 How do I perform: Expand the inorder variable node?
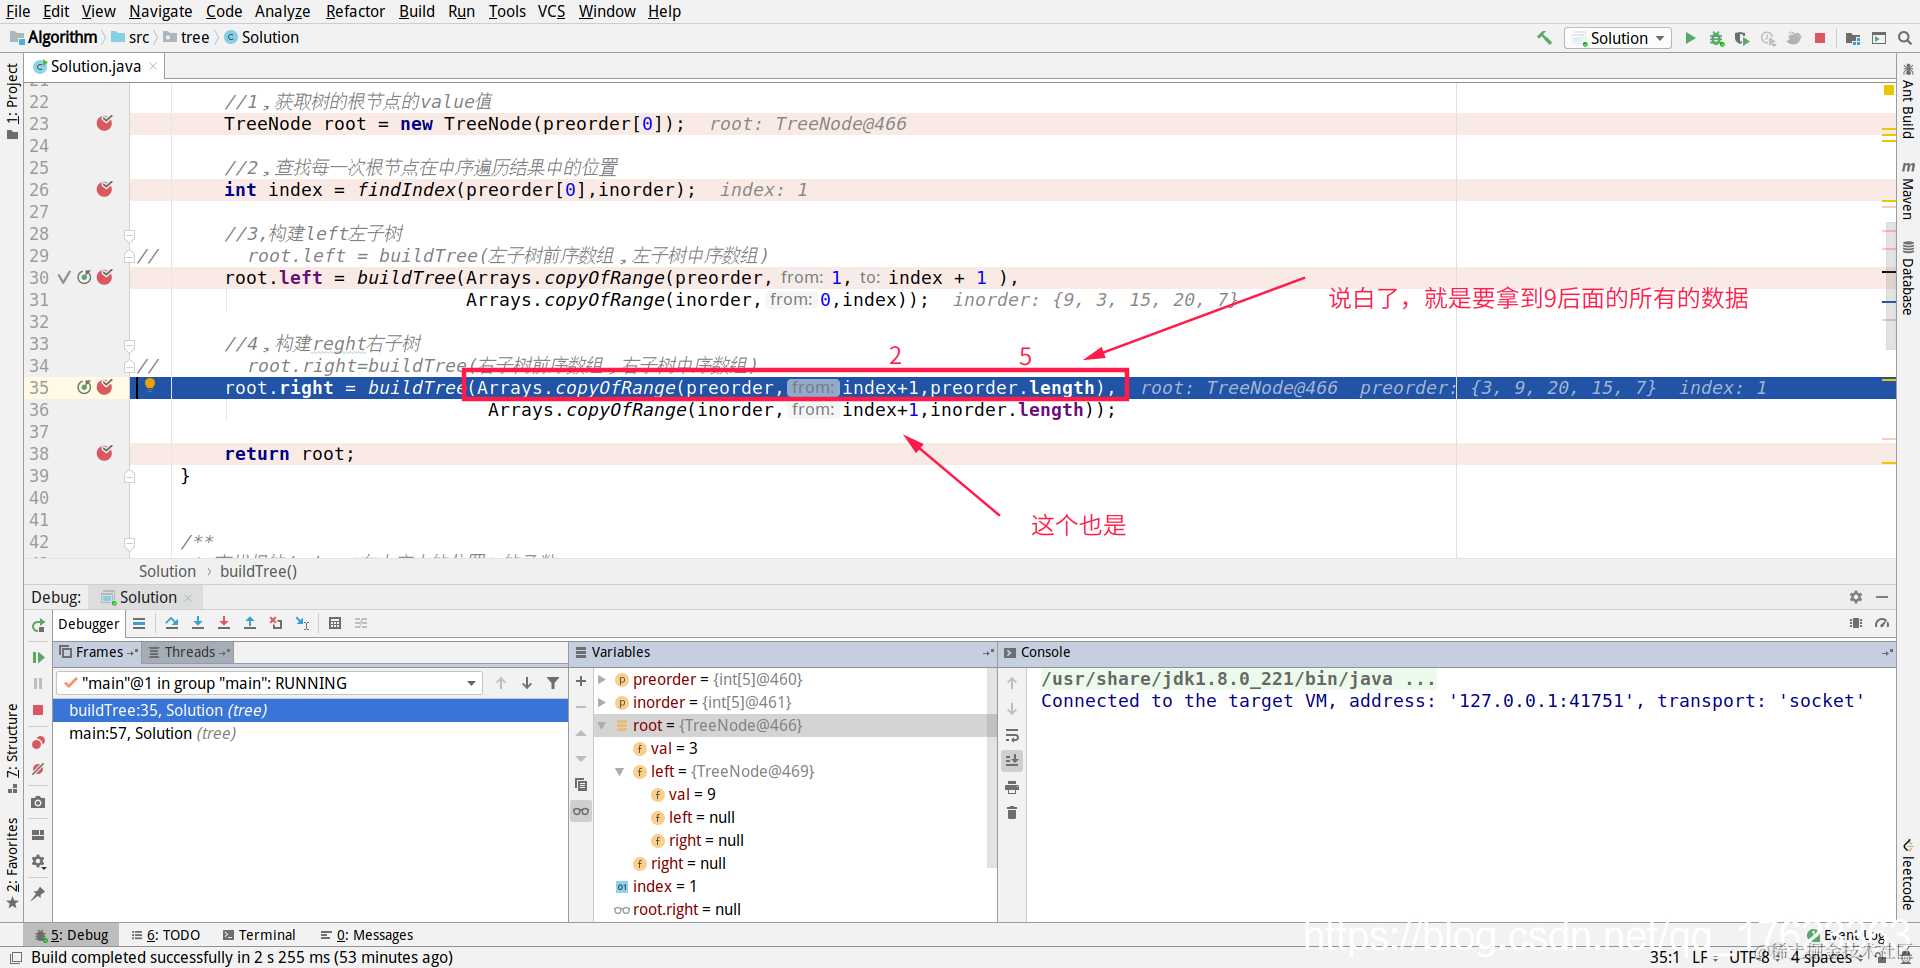(x=602, y=703)
